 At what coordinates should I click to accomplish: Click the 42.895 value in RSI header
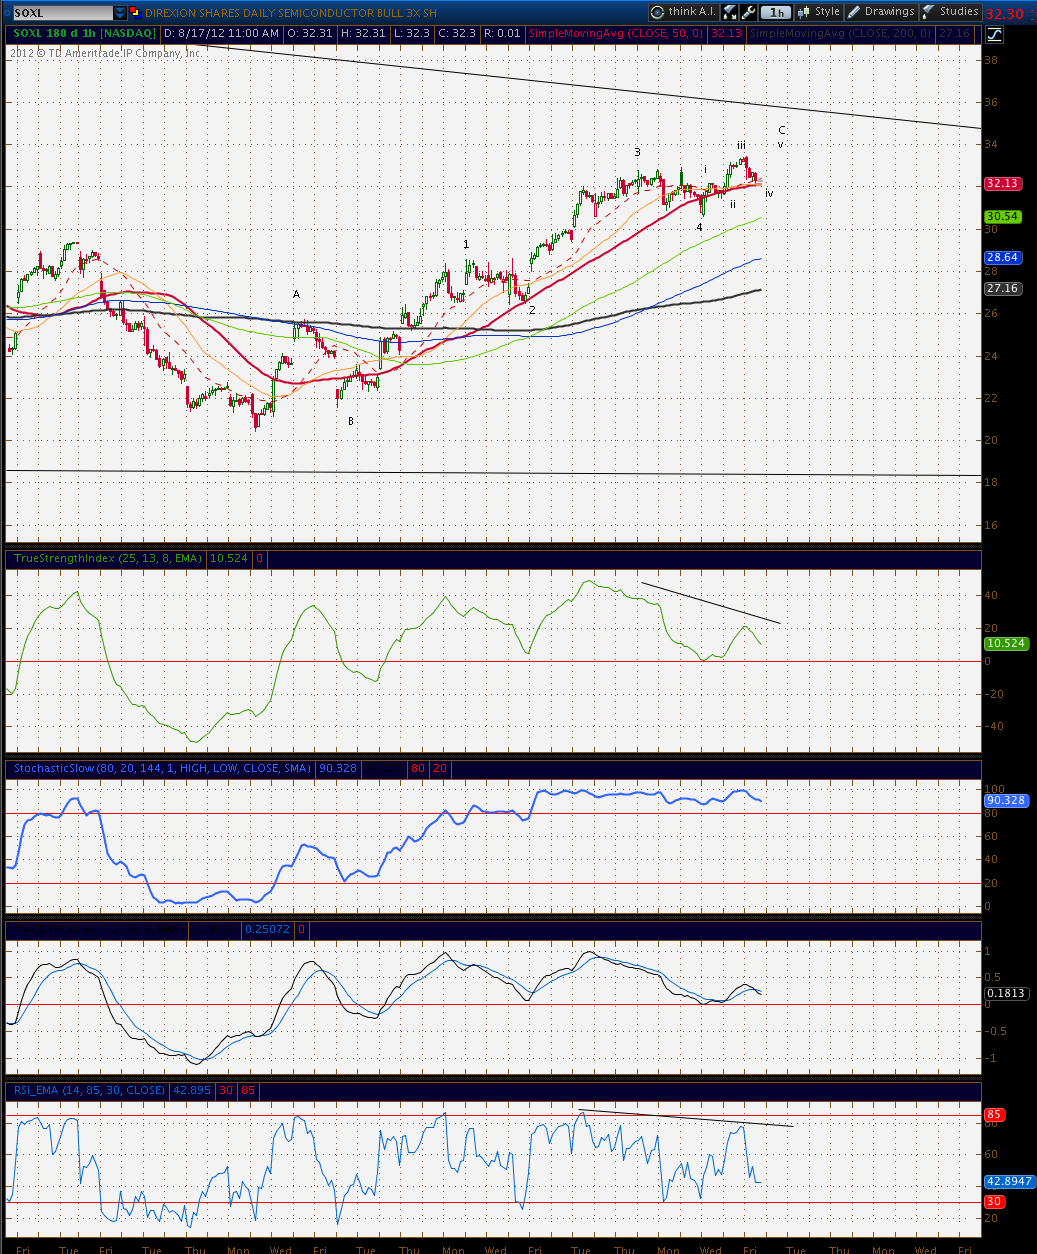pos(192,1089)
